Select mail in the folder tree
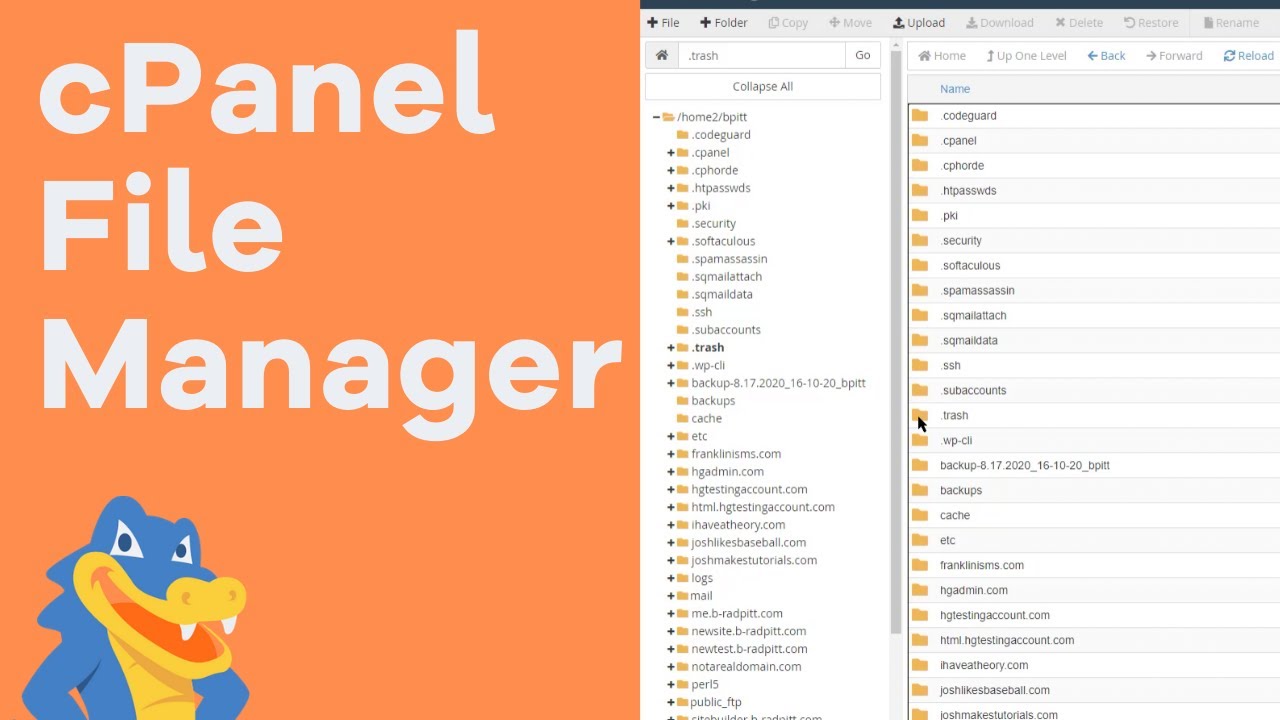This screenshot has width=1280, height=720. (701, 596)
